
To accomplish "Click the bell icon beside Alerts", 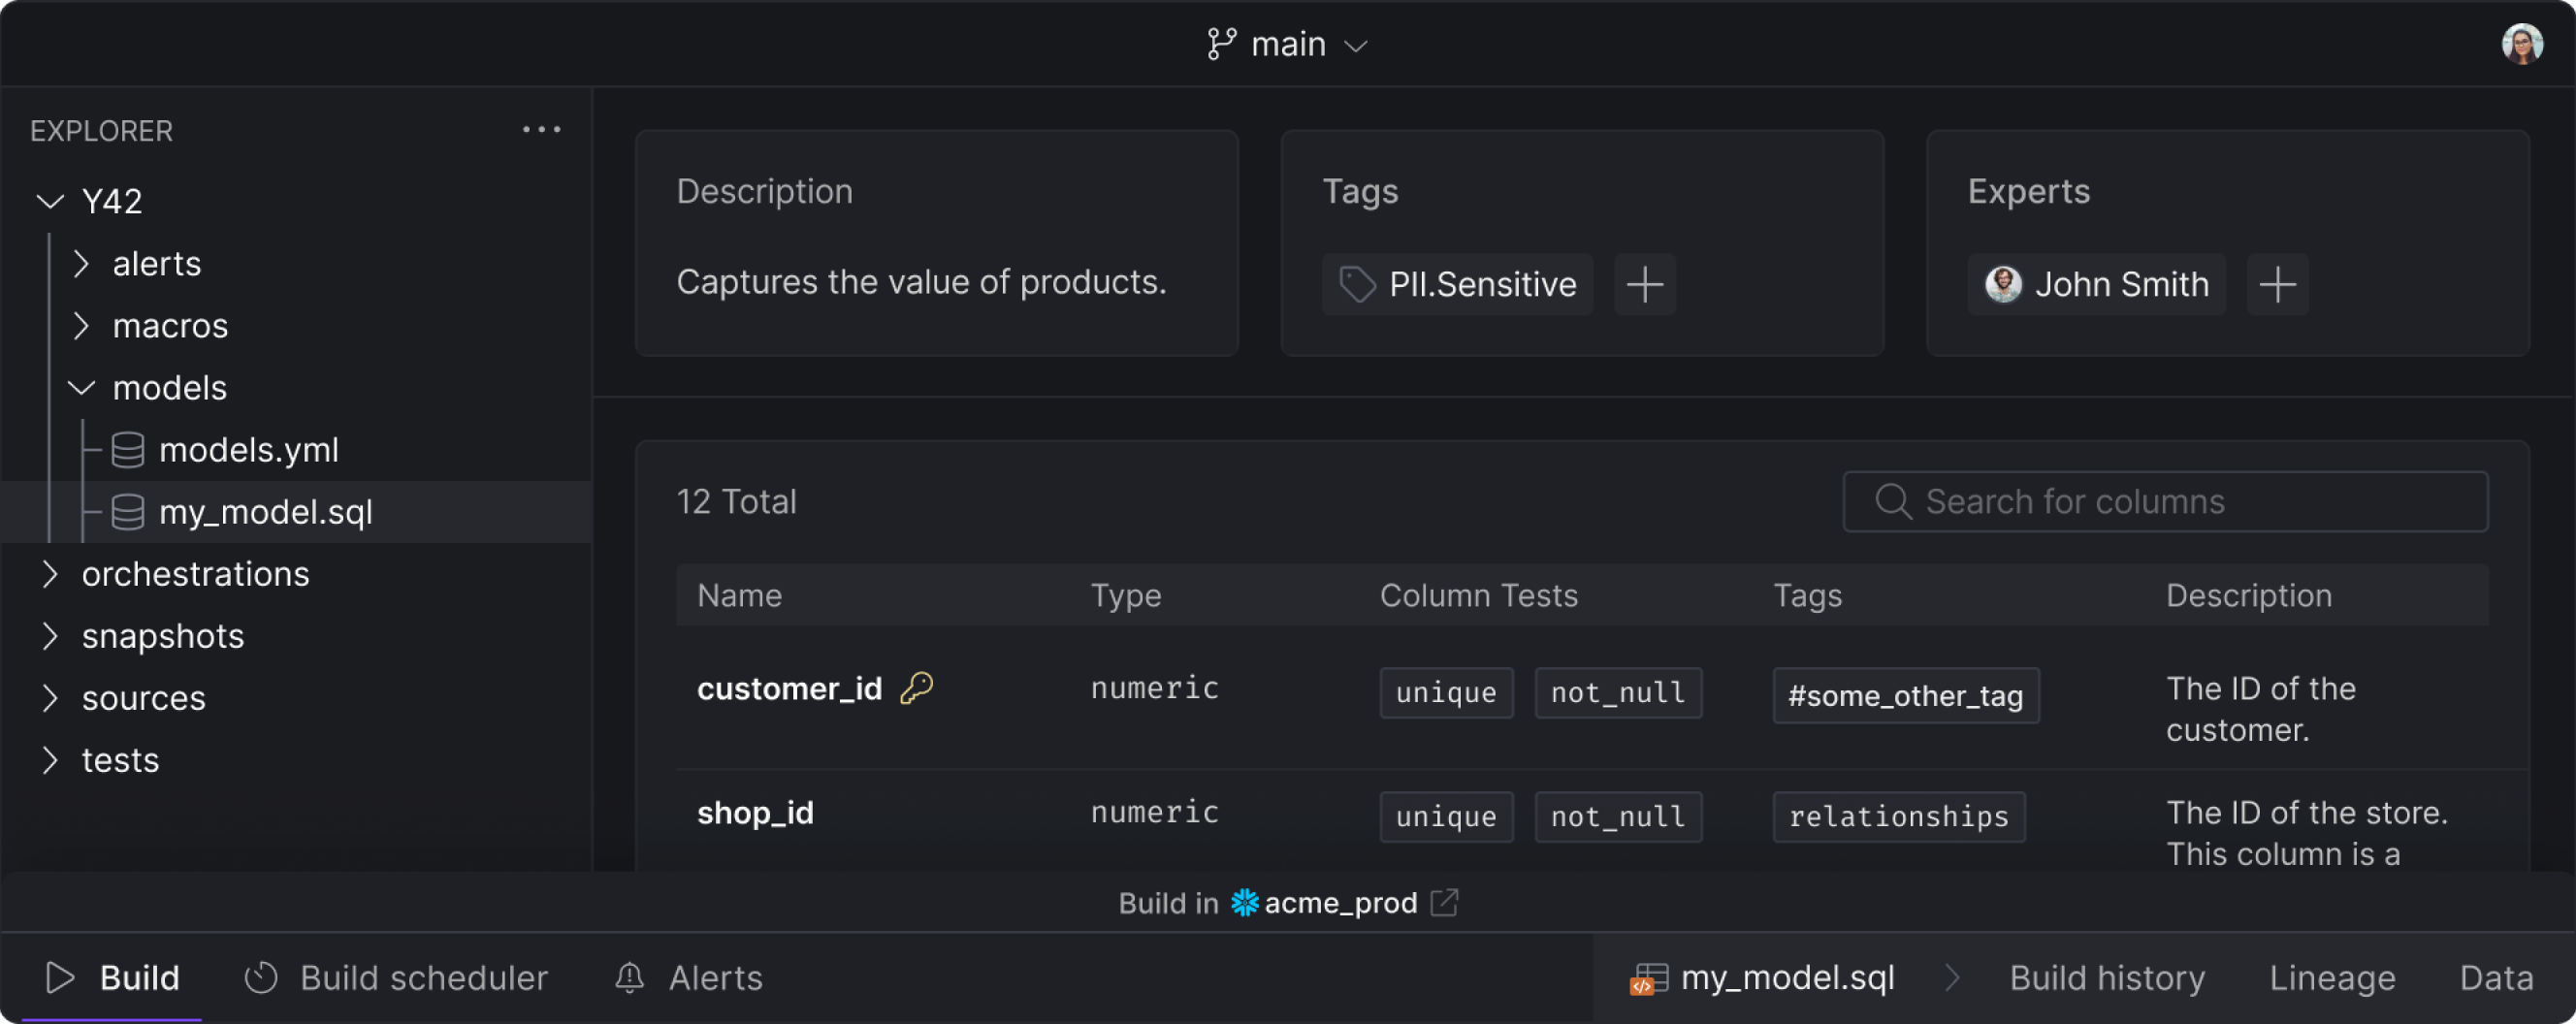I will point(628,978).
